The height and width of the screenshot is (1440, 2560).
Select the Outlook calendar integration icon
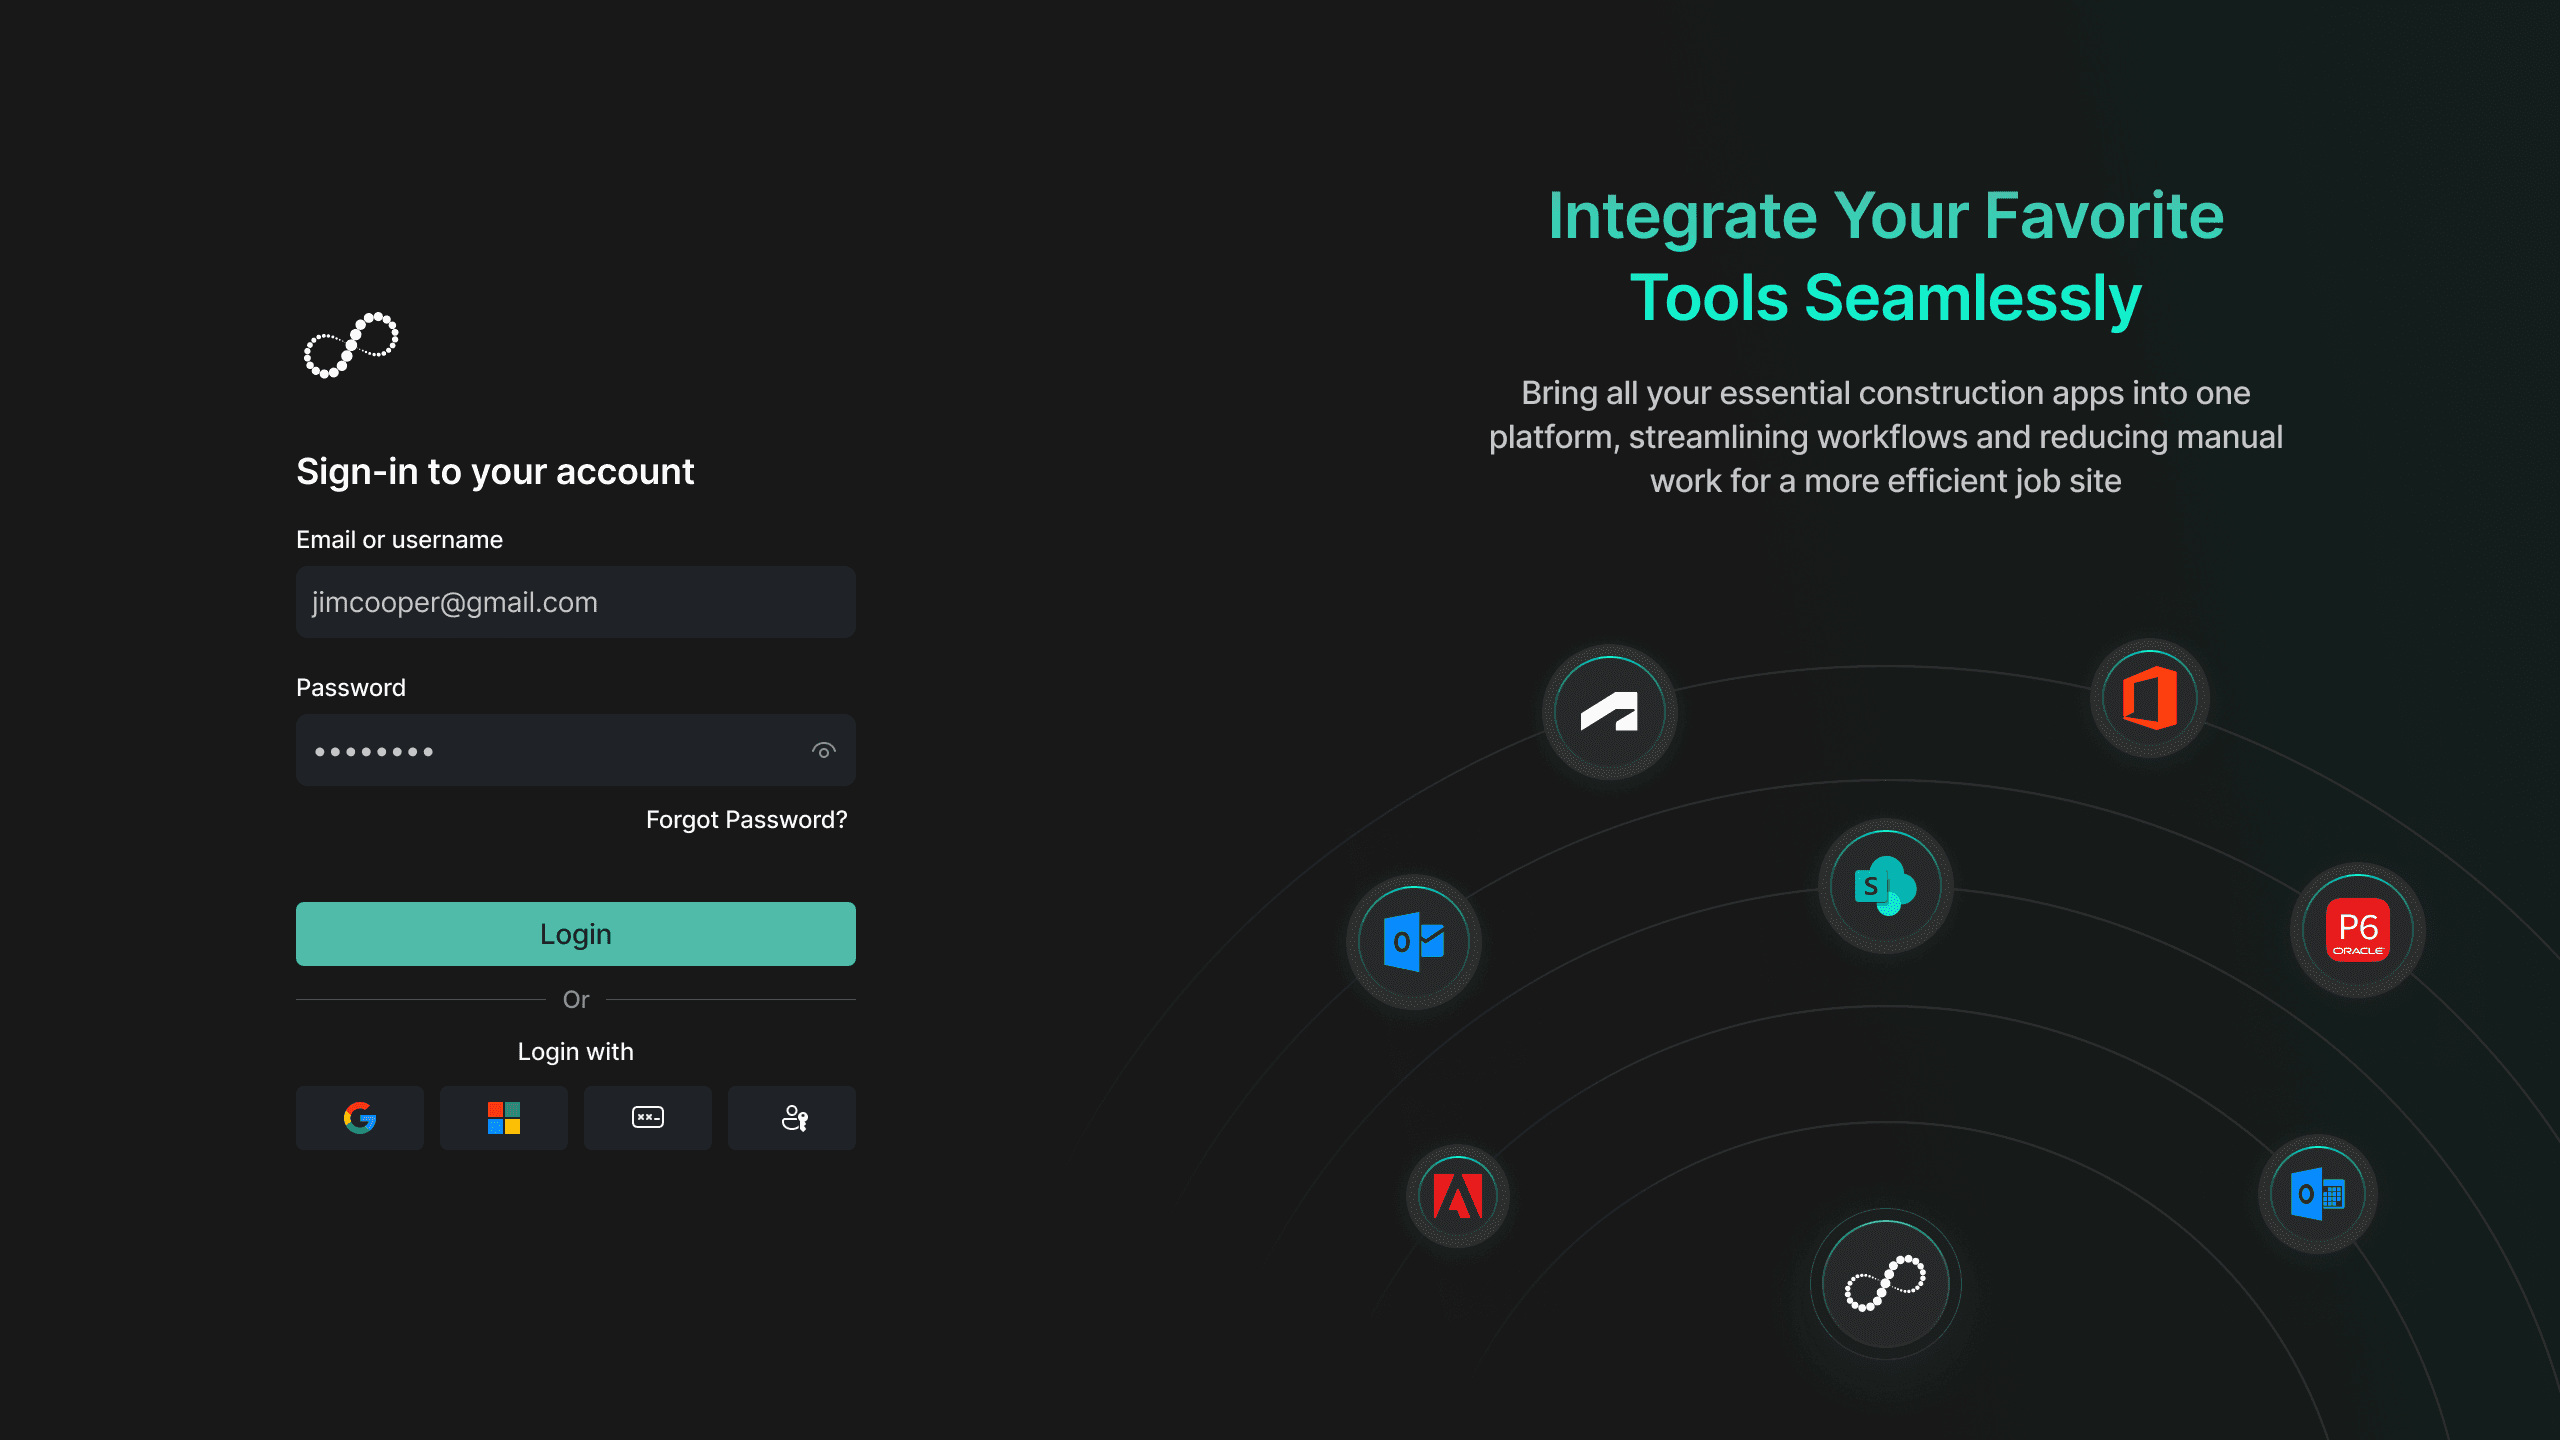tap(2317, 1194)
